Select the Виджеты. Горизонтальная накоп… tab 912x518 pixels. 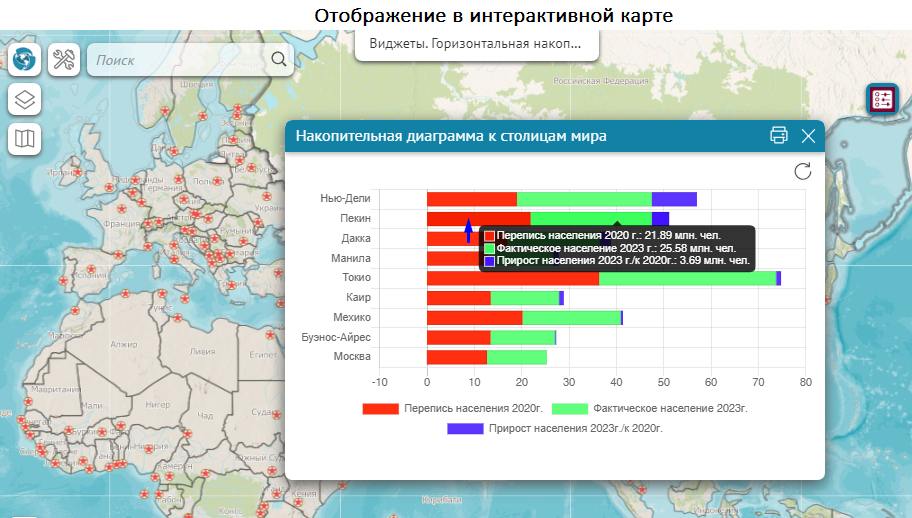(x=475, y=44)
